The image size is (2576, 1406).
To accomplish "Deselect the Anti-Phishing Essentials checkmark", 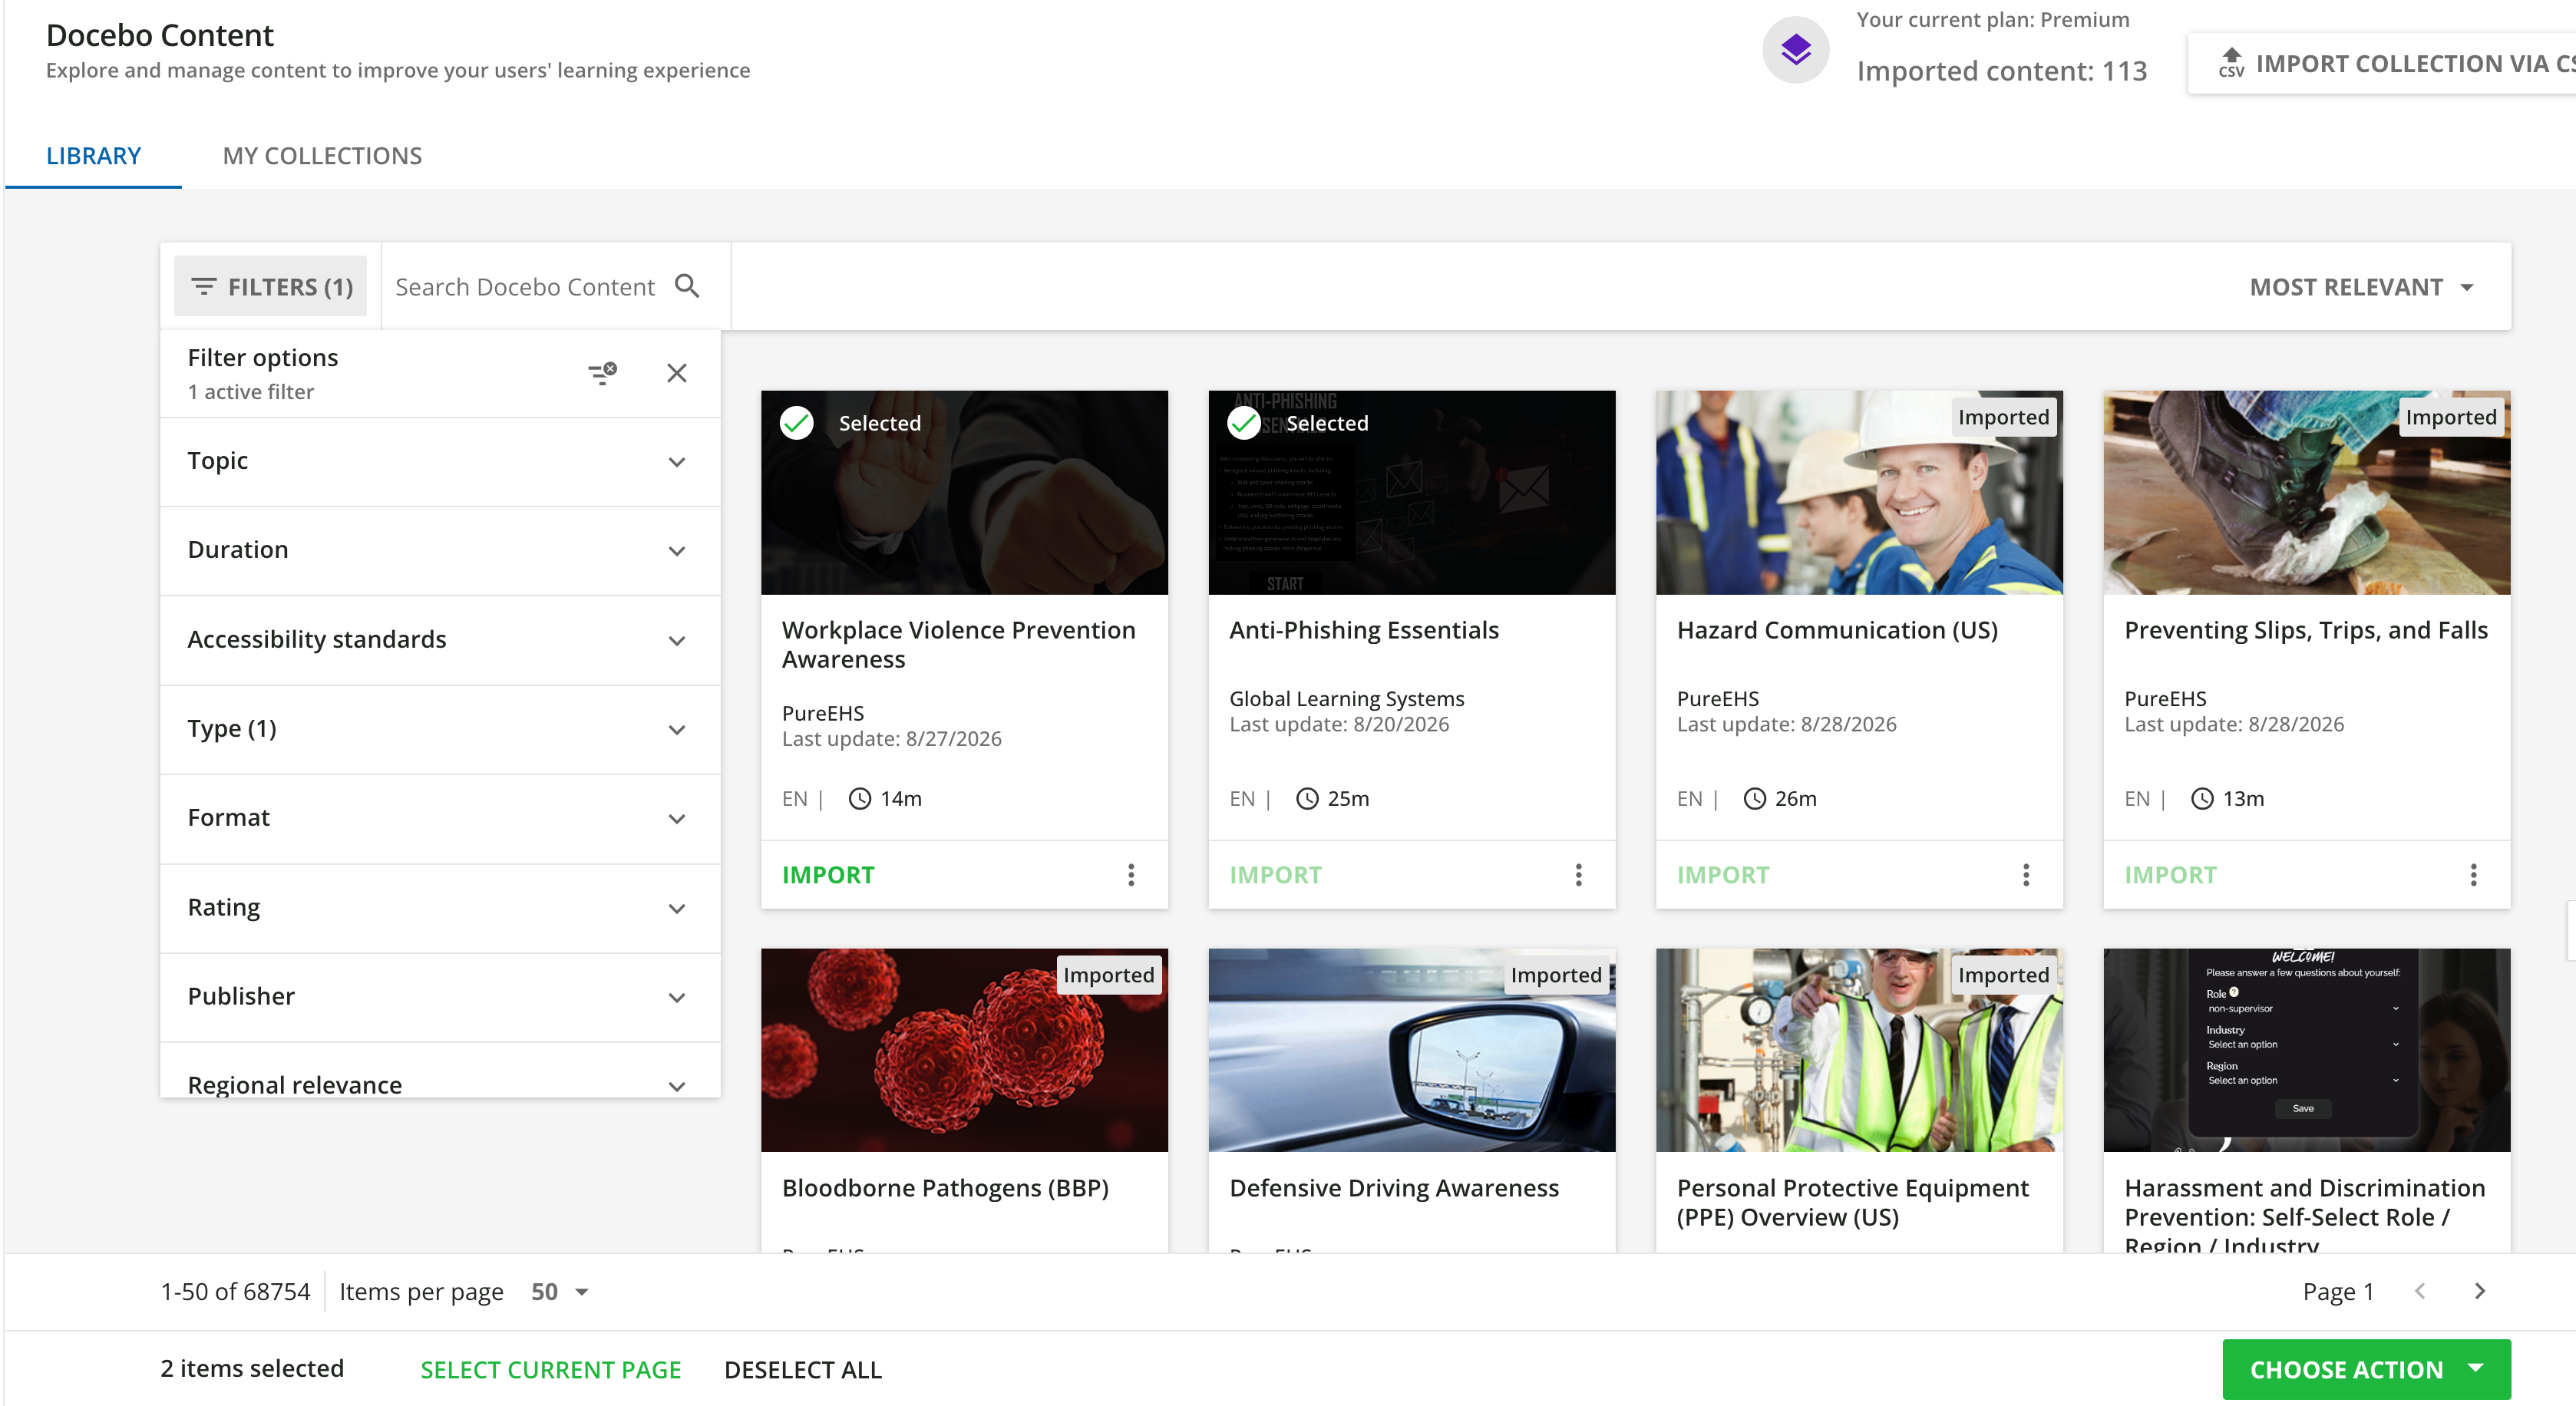I will (1244, 423).
